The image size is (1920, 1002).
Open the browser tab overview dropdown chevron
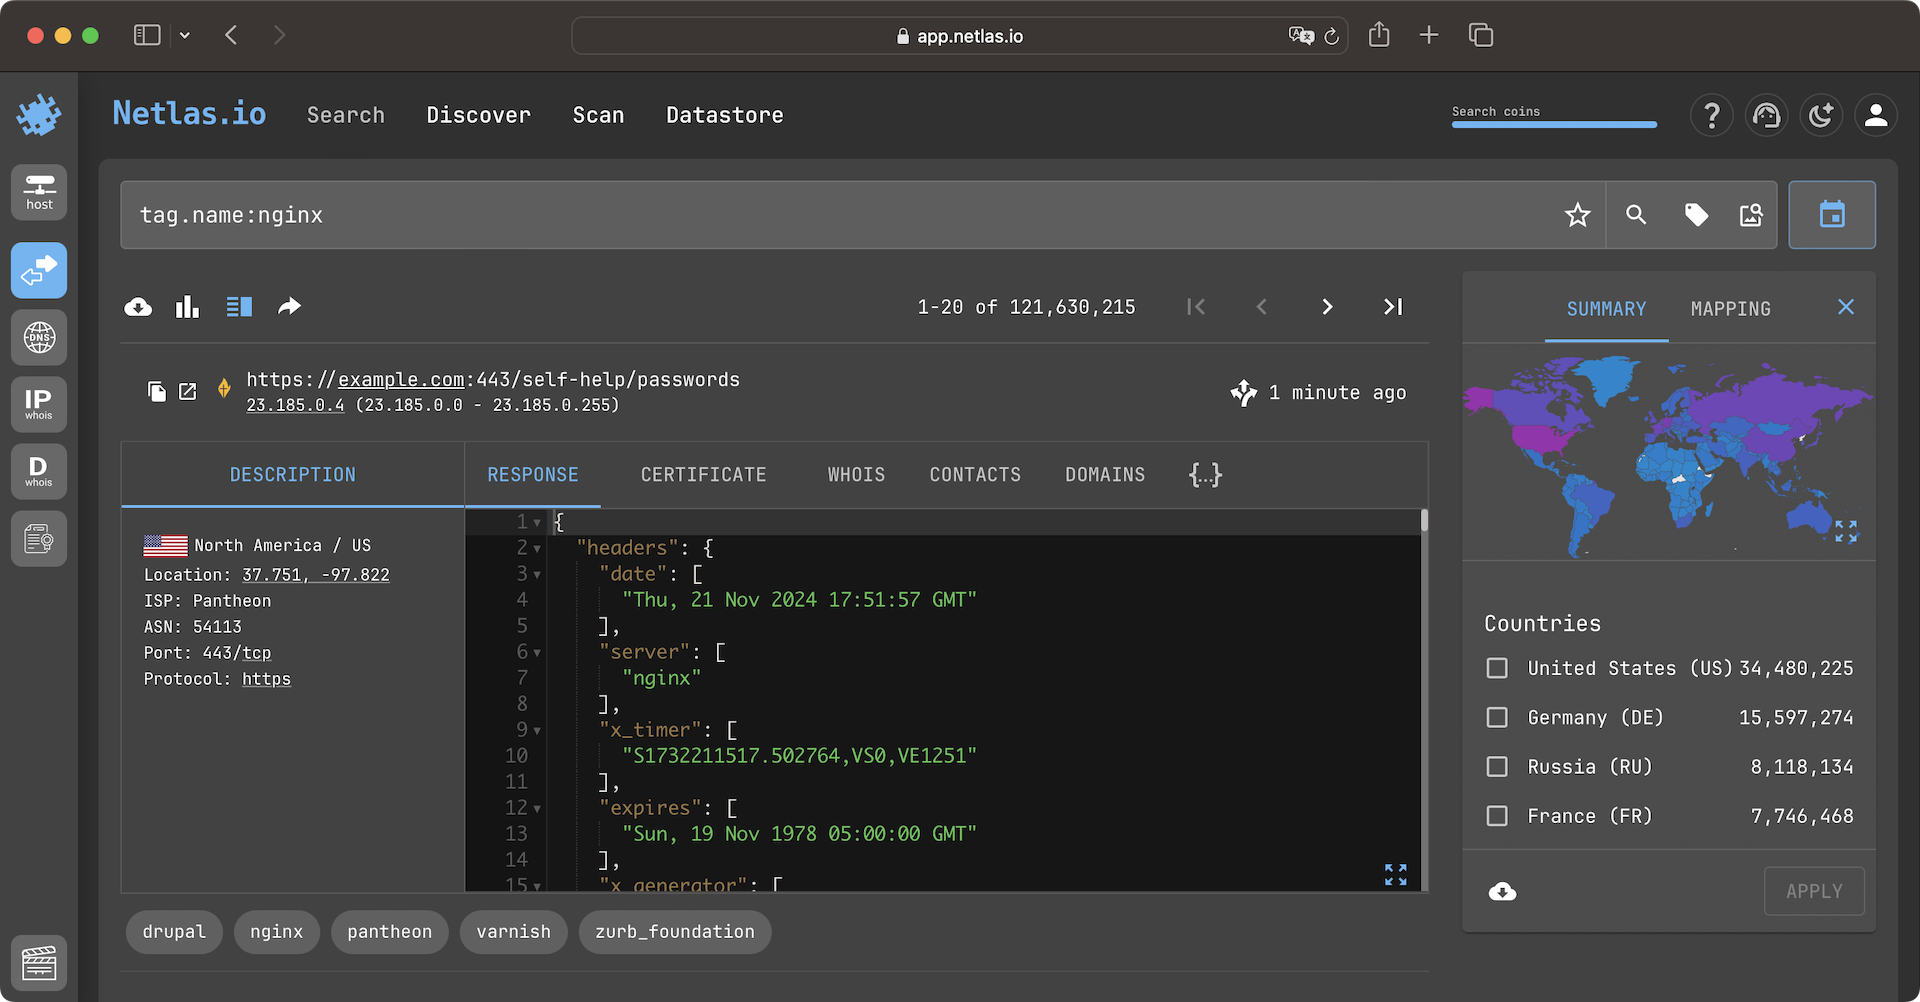click(x=184, y=35)
